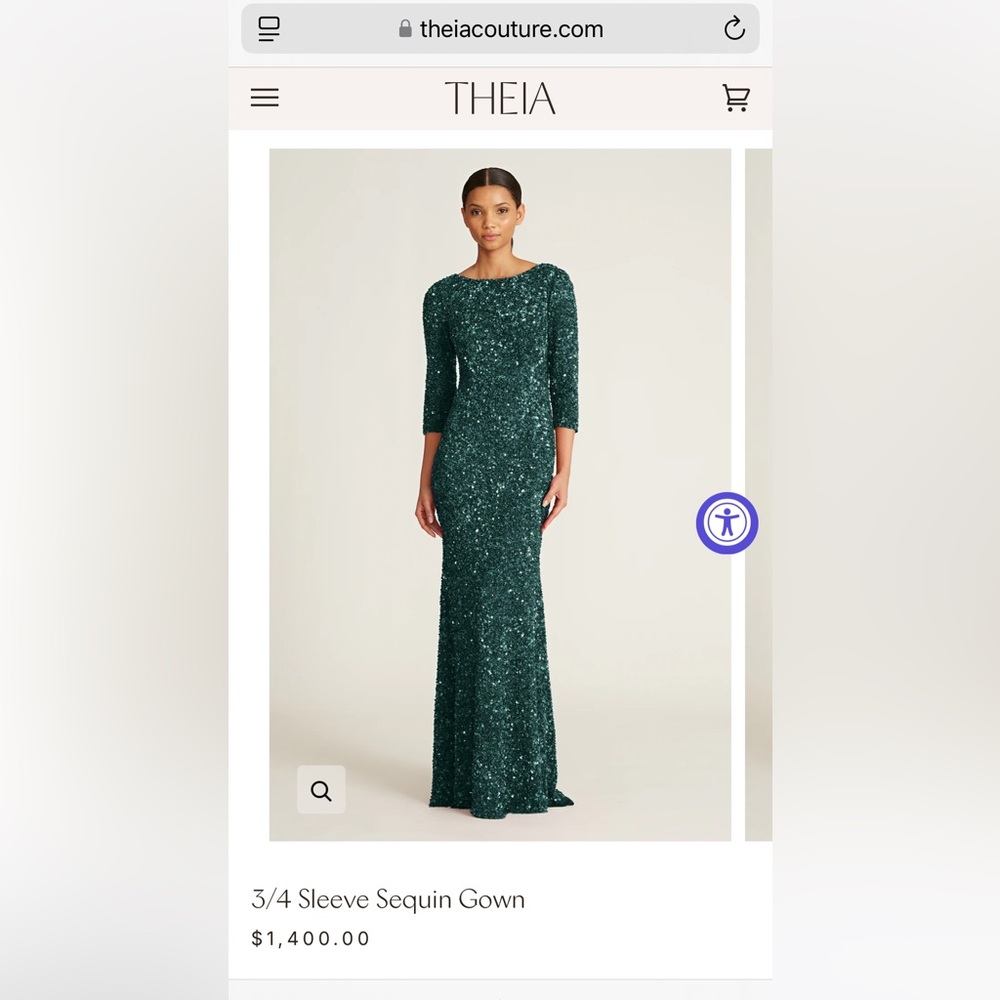This screenshot has height=1000, width=1000.
Task: Click the gown's sequined sleeve in photo
Action: coord(564,357)
